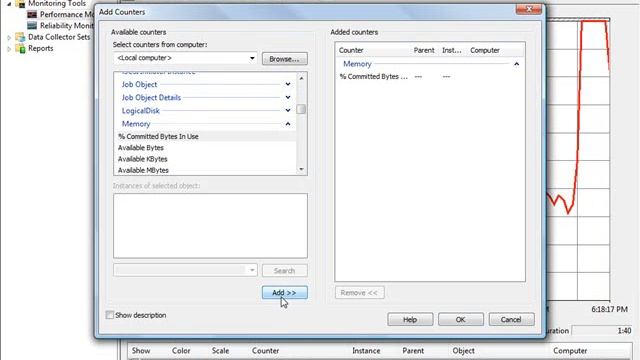Click the Add >> button

point(284,293)
